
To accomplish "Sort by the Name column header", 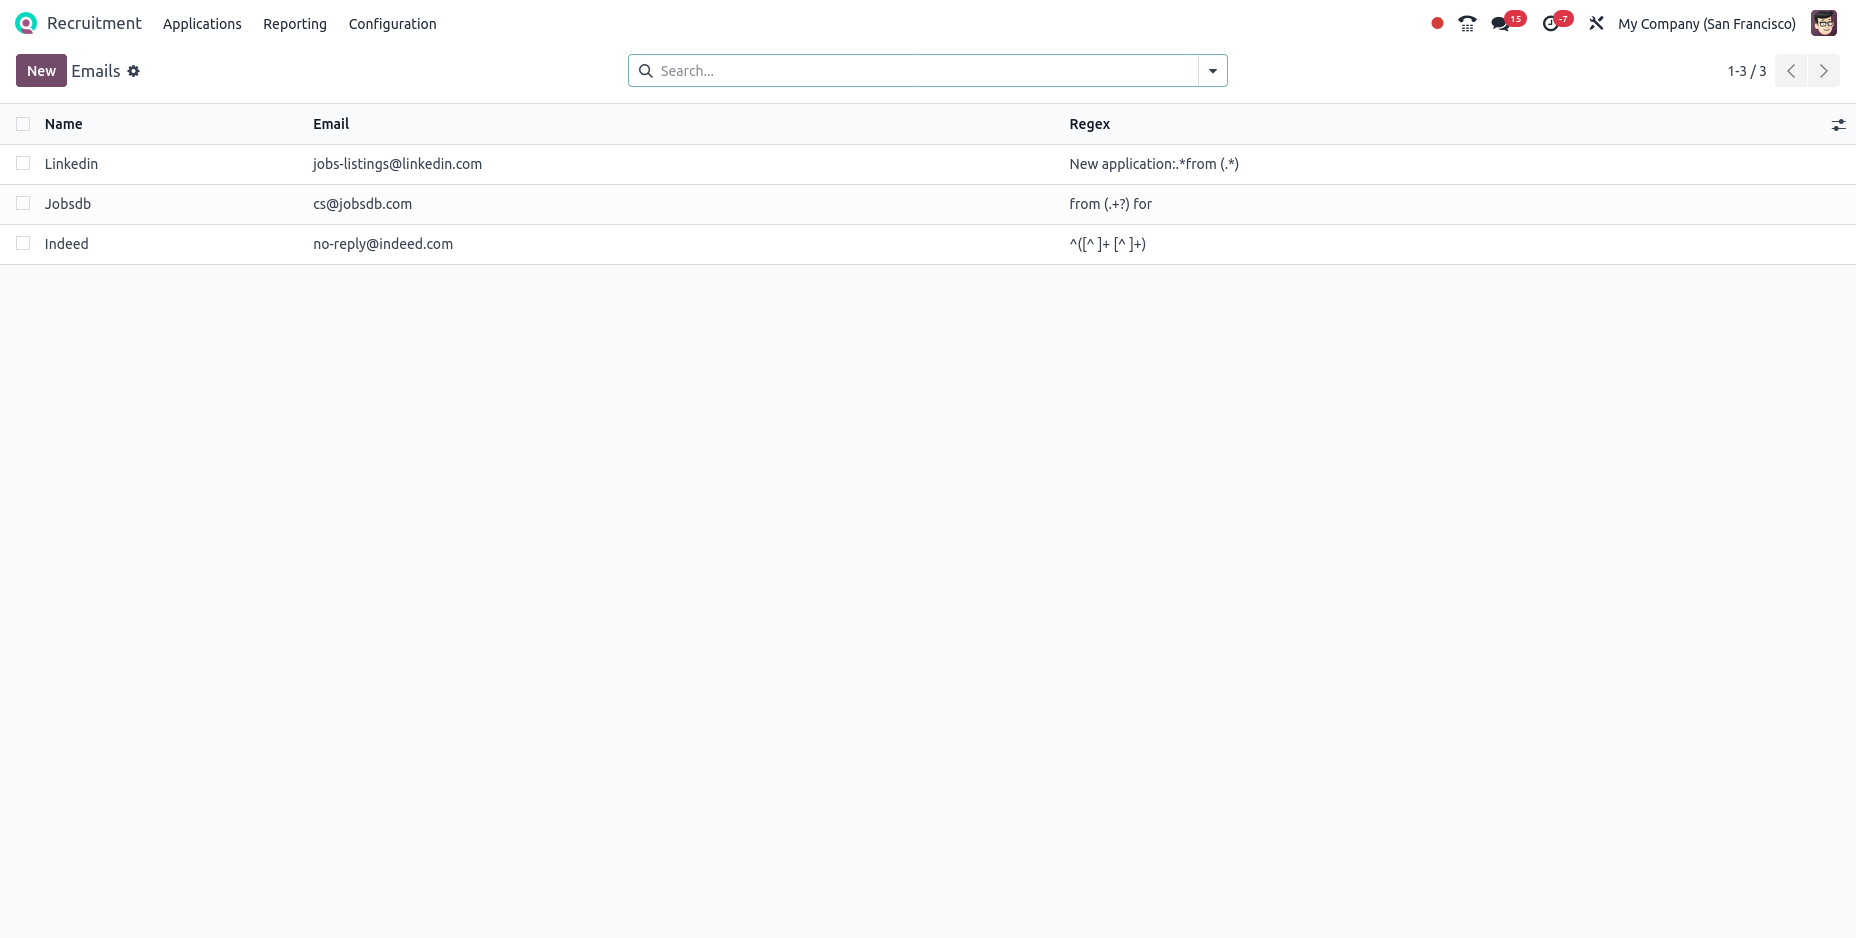I will pos(64,124).
